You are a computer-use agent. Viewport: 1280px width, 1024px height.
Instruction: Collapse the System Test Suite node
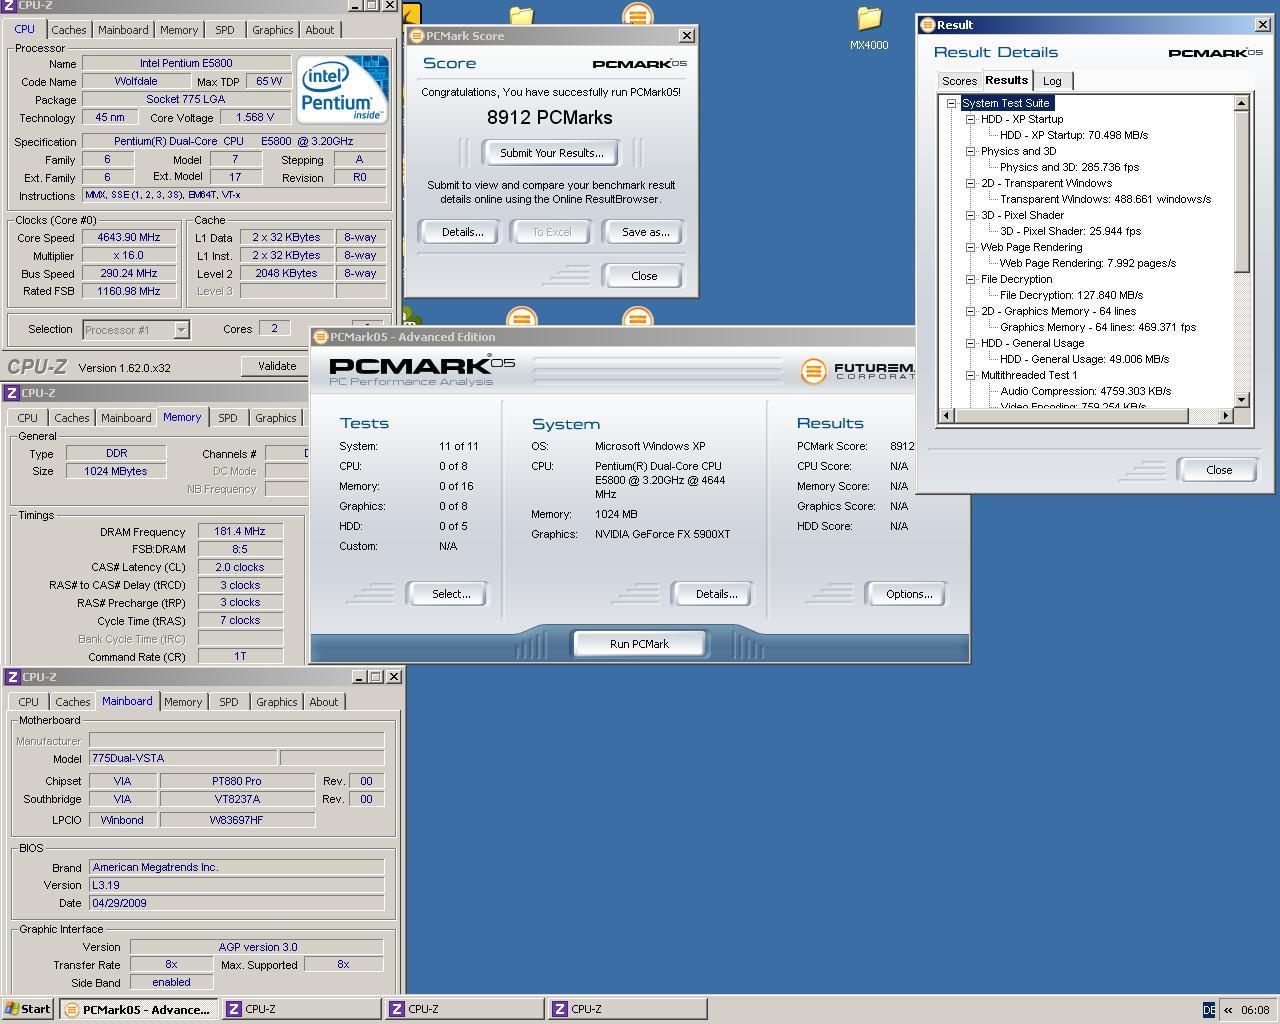tap(952, 103)
